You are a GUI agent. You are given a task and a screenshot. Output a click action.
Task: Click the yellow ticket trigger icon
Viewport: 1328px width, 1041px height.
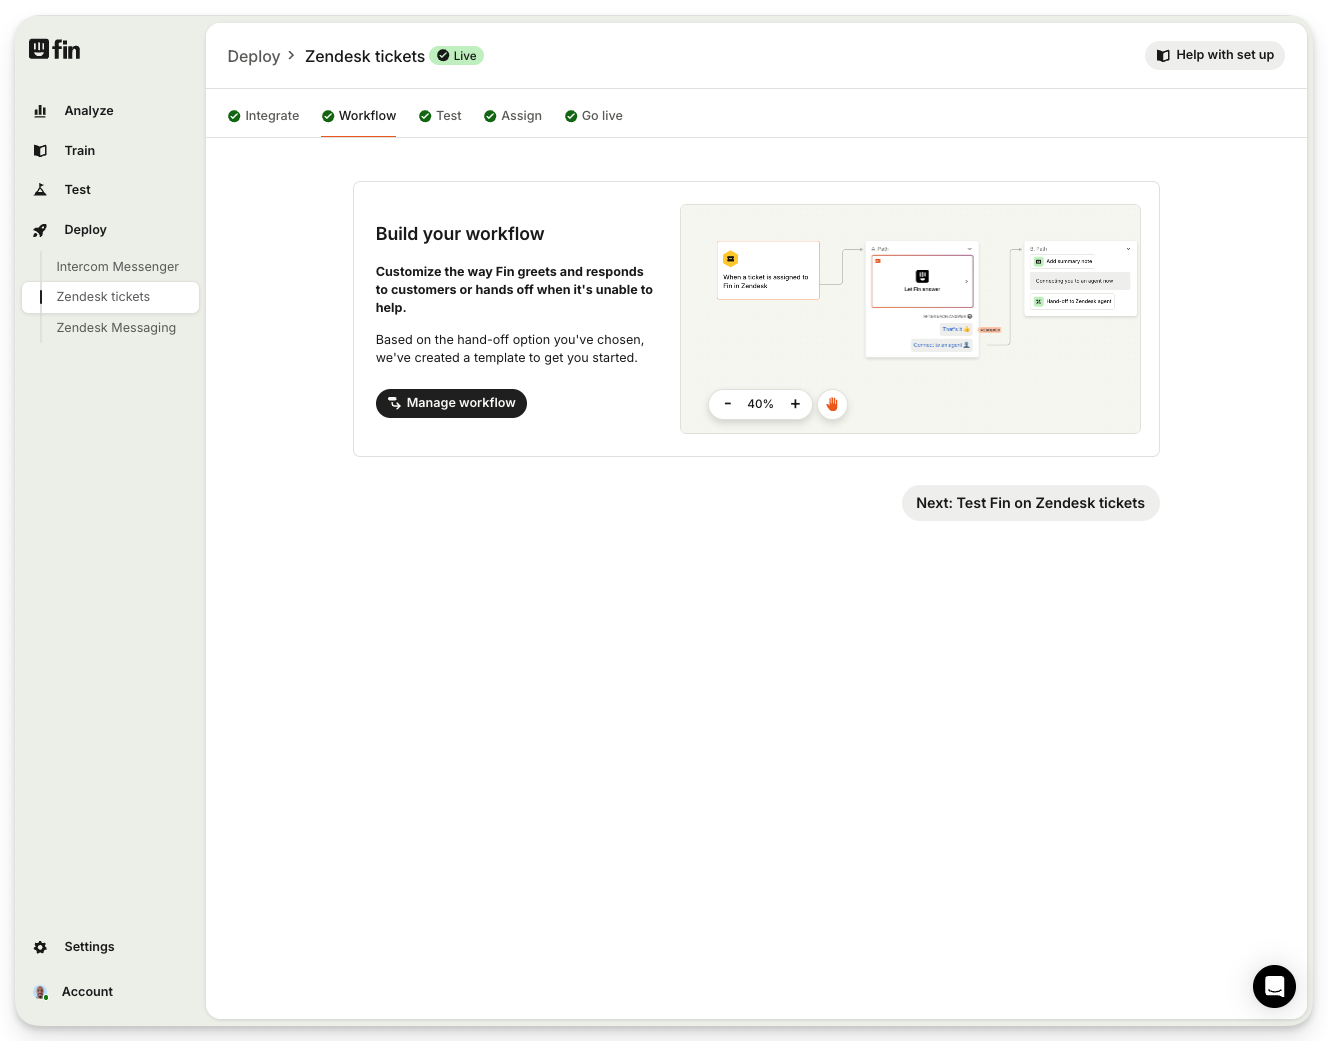(x=731, y=259)
